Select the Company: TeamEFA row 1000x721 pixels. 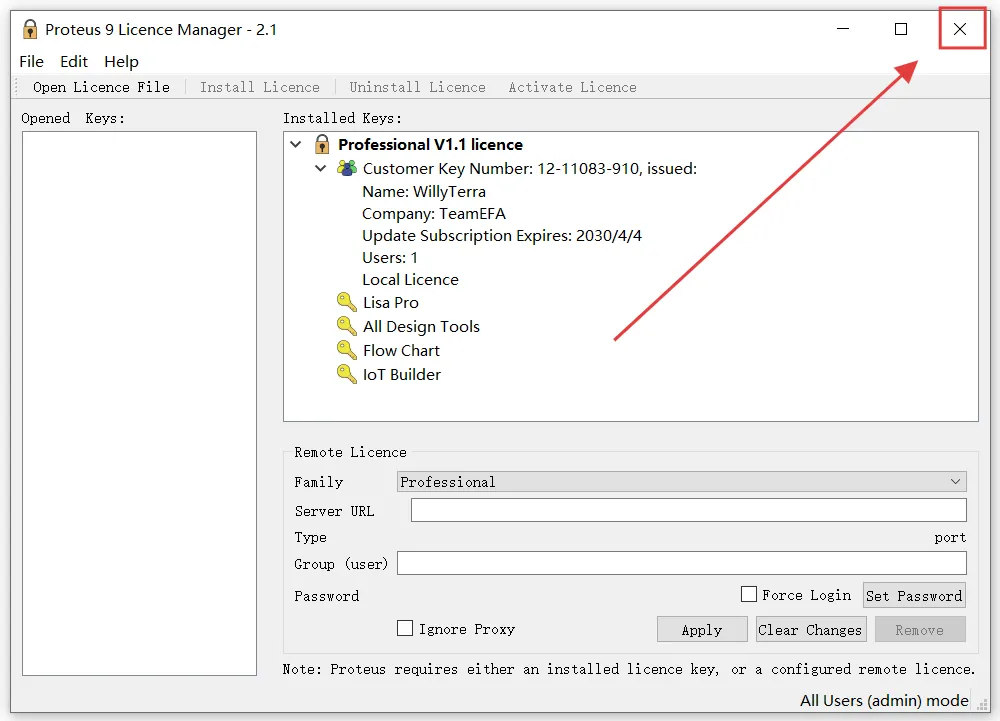[x=434, y=214]
